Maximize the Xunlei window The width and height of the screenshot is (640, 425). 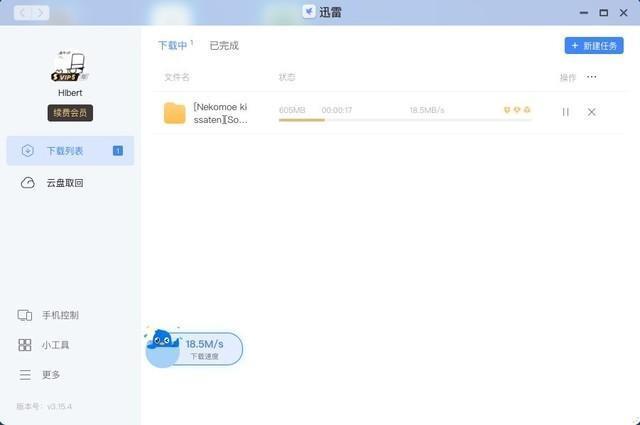(x=604, y=13)
